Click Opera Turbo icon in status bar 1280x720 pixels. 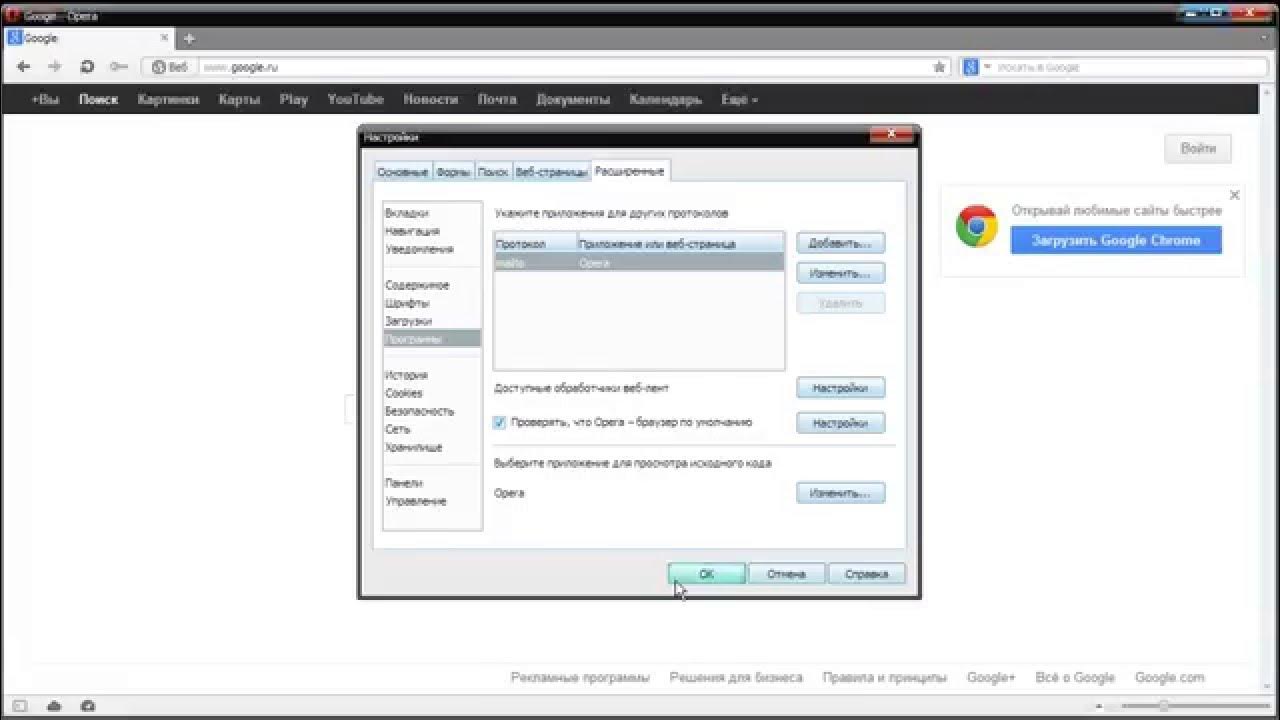87,706
